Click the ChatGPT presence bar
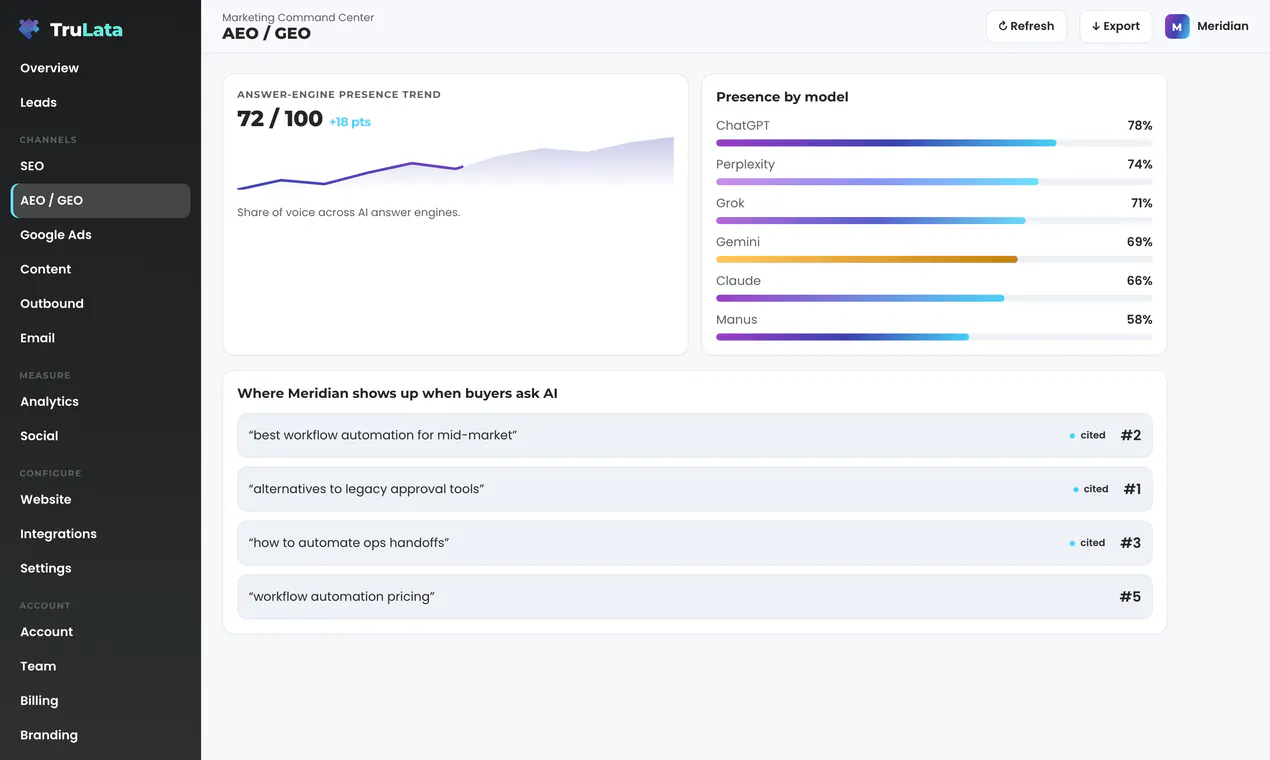The height and width of the screenshot is (760, 1270). tap(886, 143)
